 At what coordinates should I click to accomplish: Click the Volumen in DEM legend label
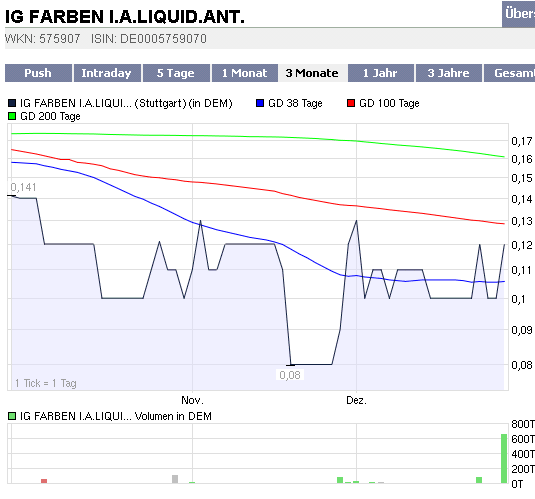pos(116,416)
